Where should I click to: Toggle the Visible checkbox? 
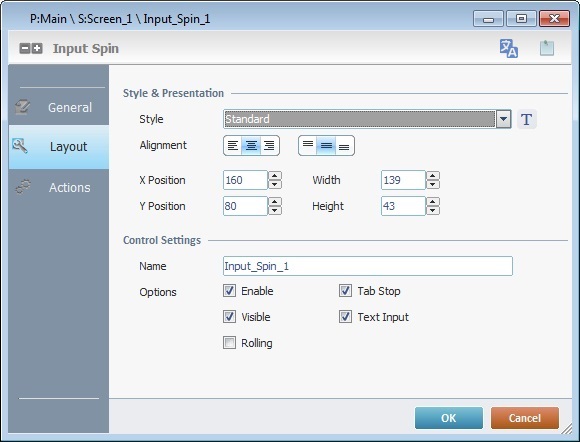pos(229,317)
